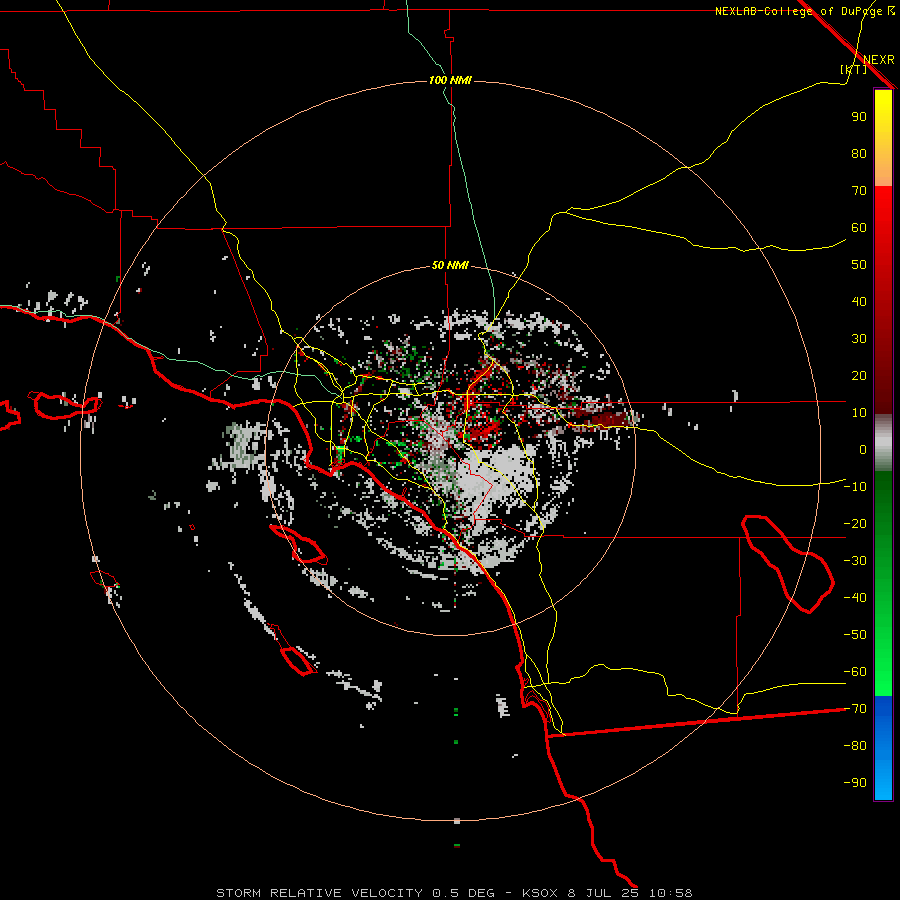This screenshot has height=900, width=900.
Task: Pick the yellow top segment of velocity scale
Action: click(883, 138)
